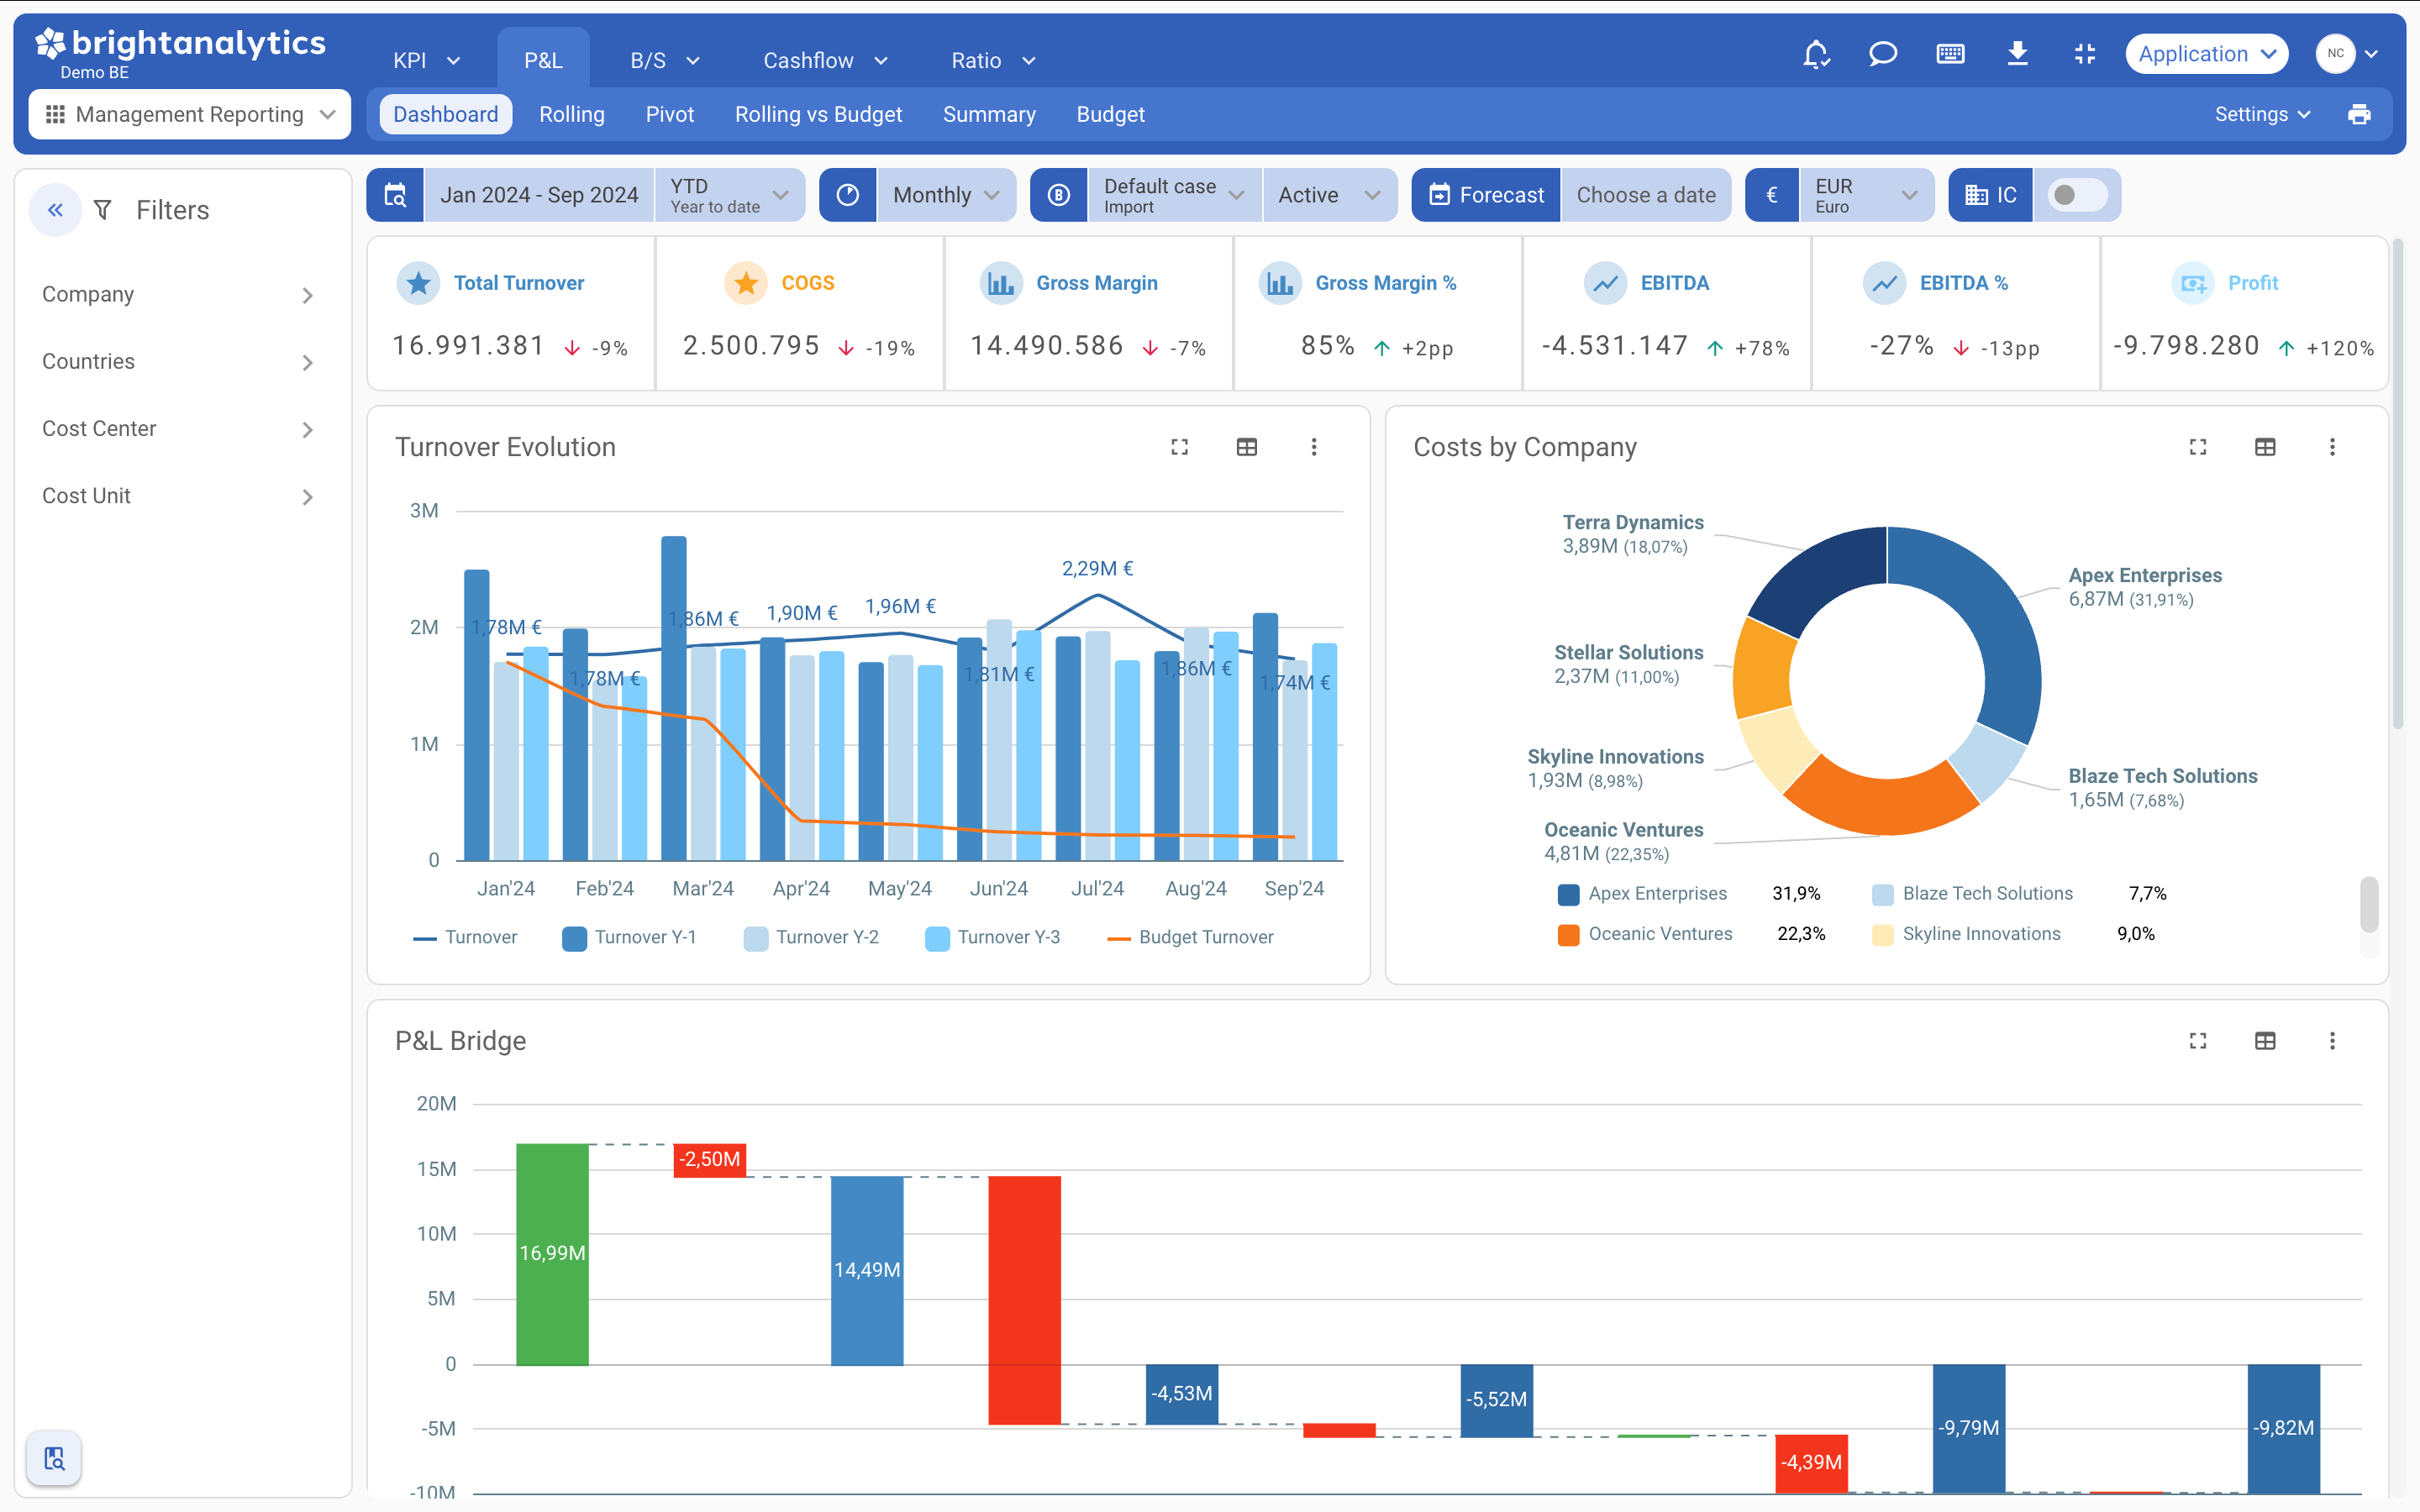Switch Costs by Company to table view
2420x1512 pixels.
2265,447
